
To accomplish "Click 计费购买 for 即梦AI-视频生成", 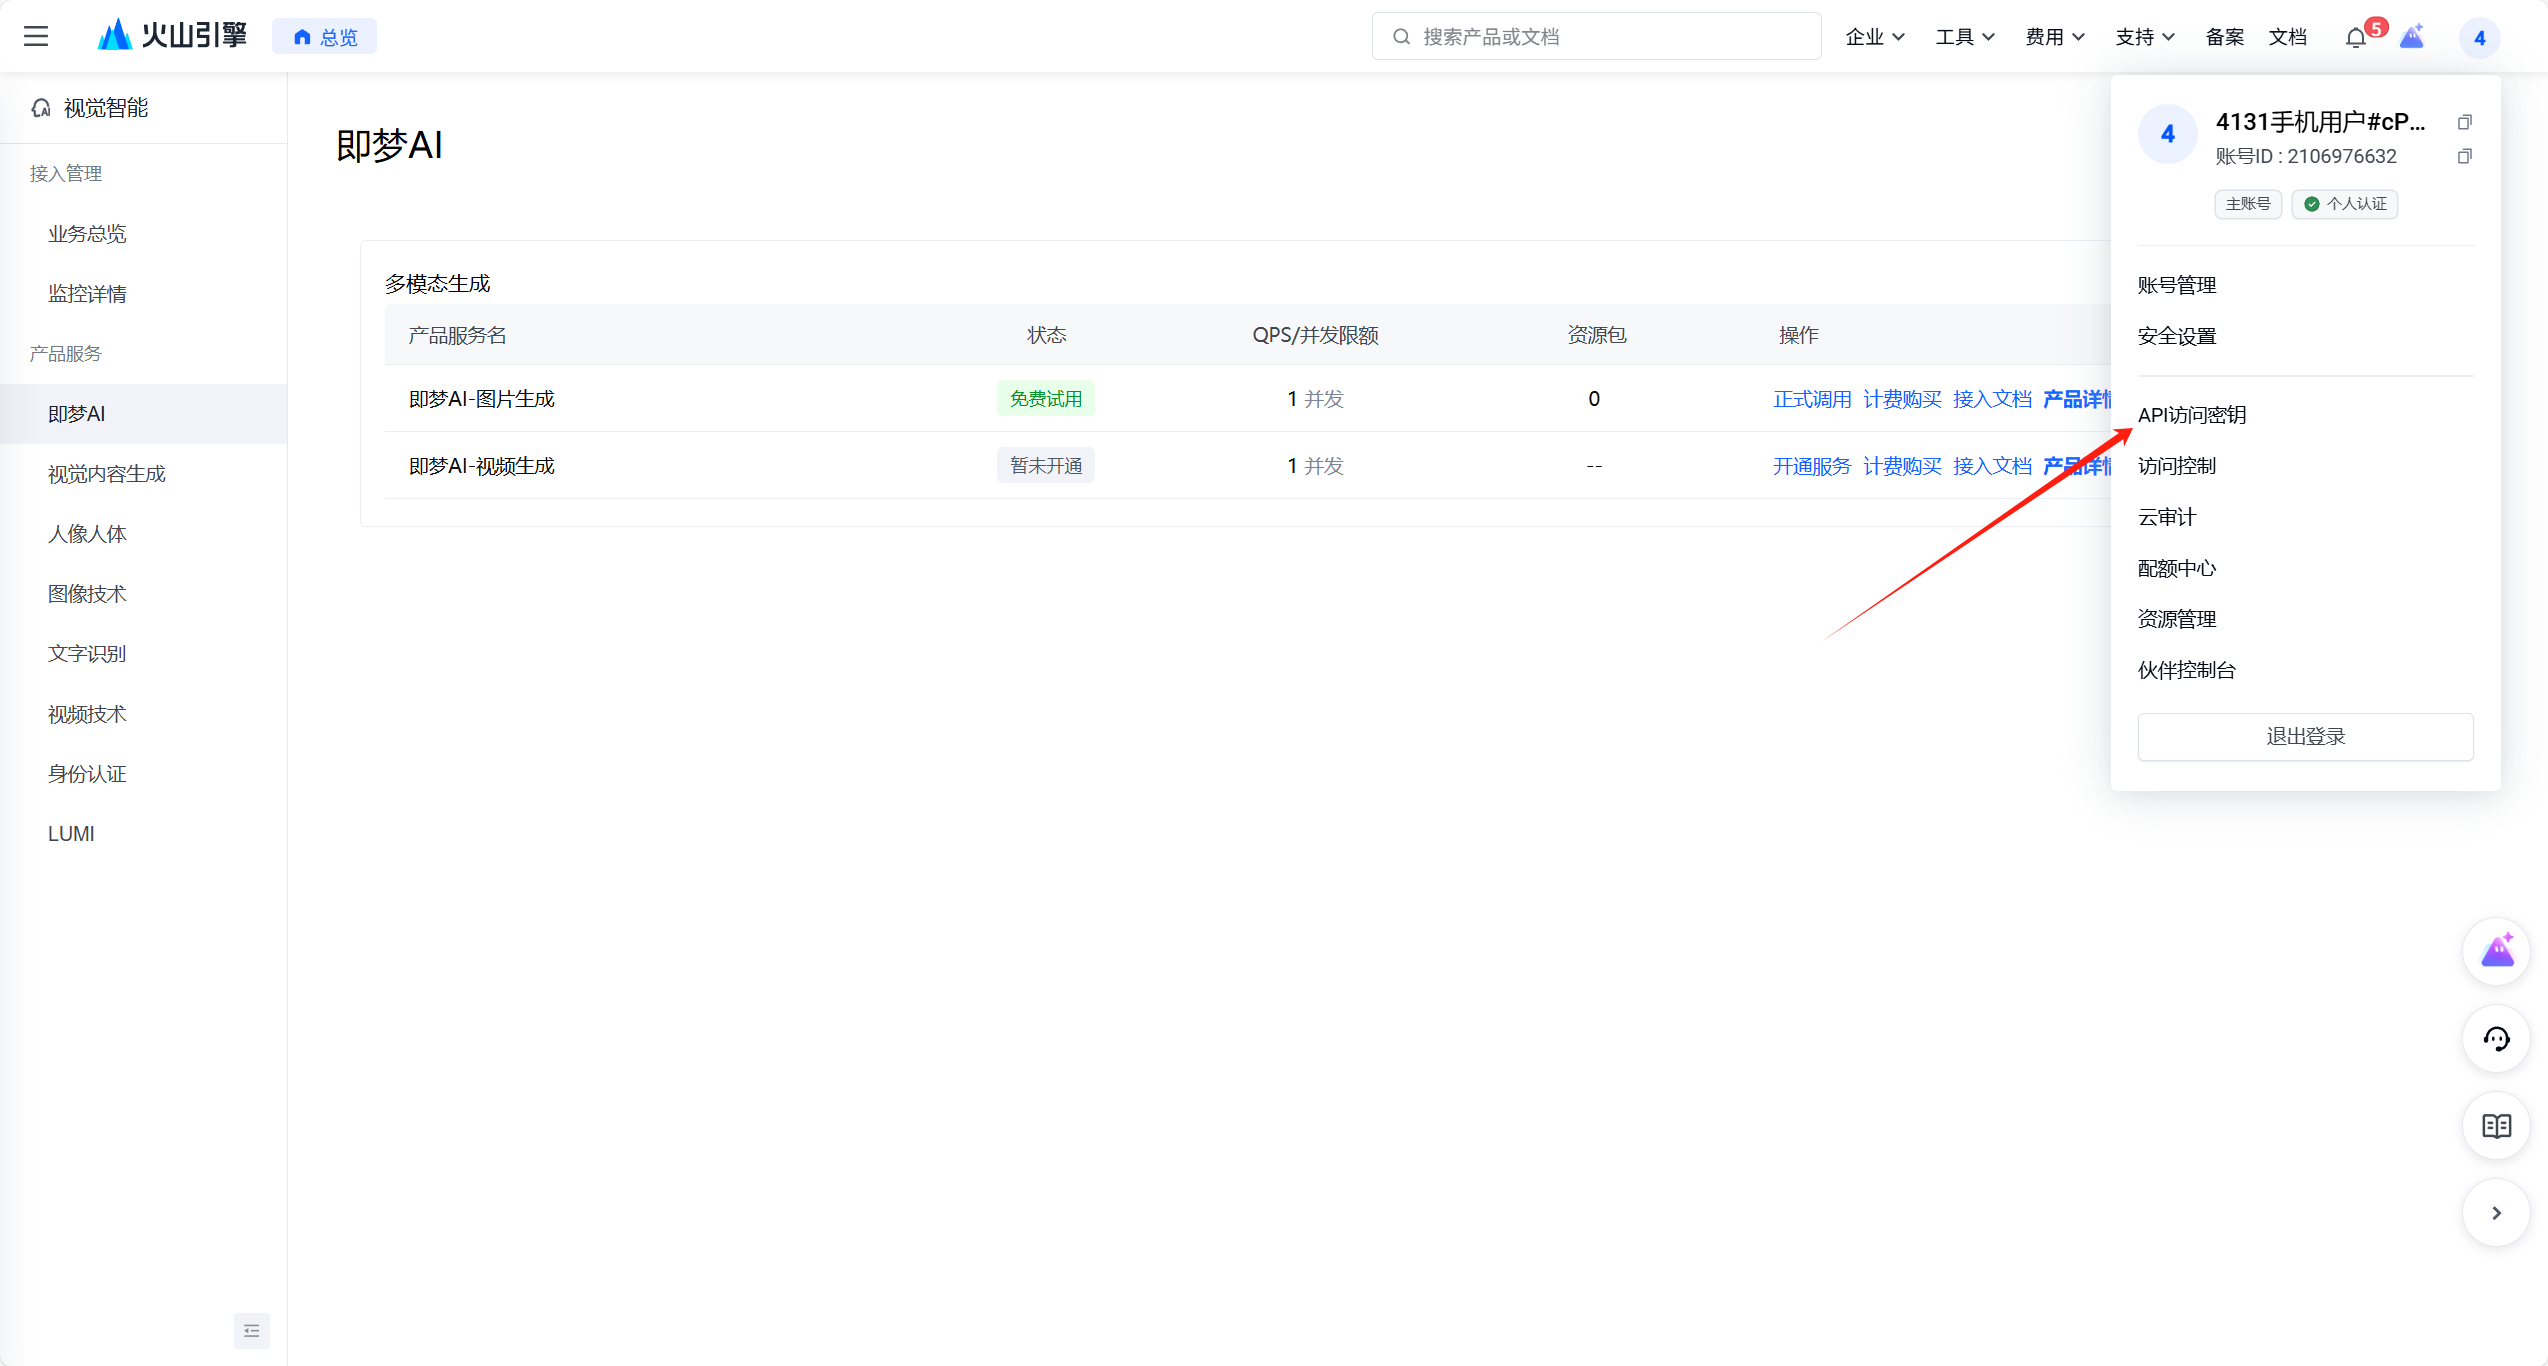I will coord(1902,466).
